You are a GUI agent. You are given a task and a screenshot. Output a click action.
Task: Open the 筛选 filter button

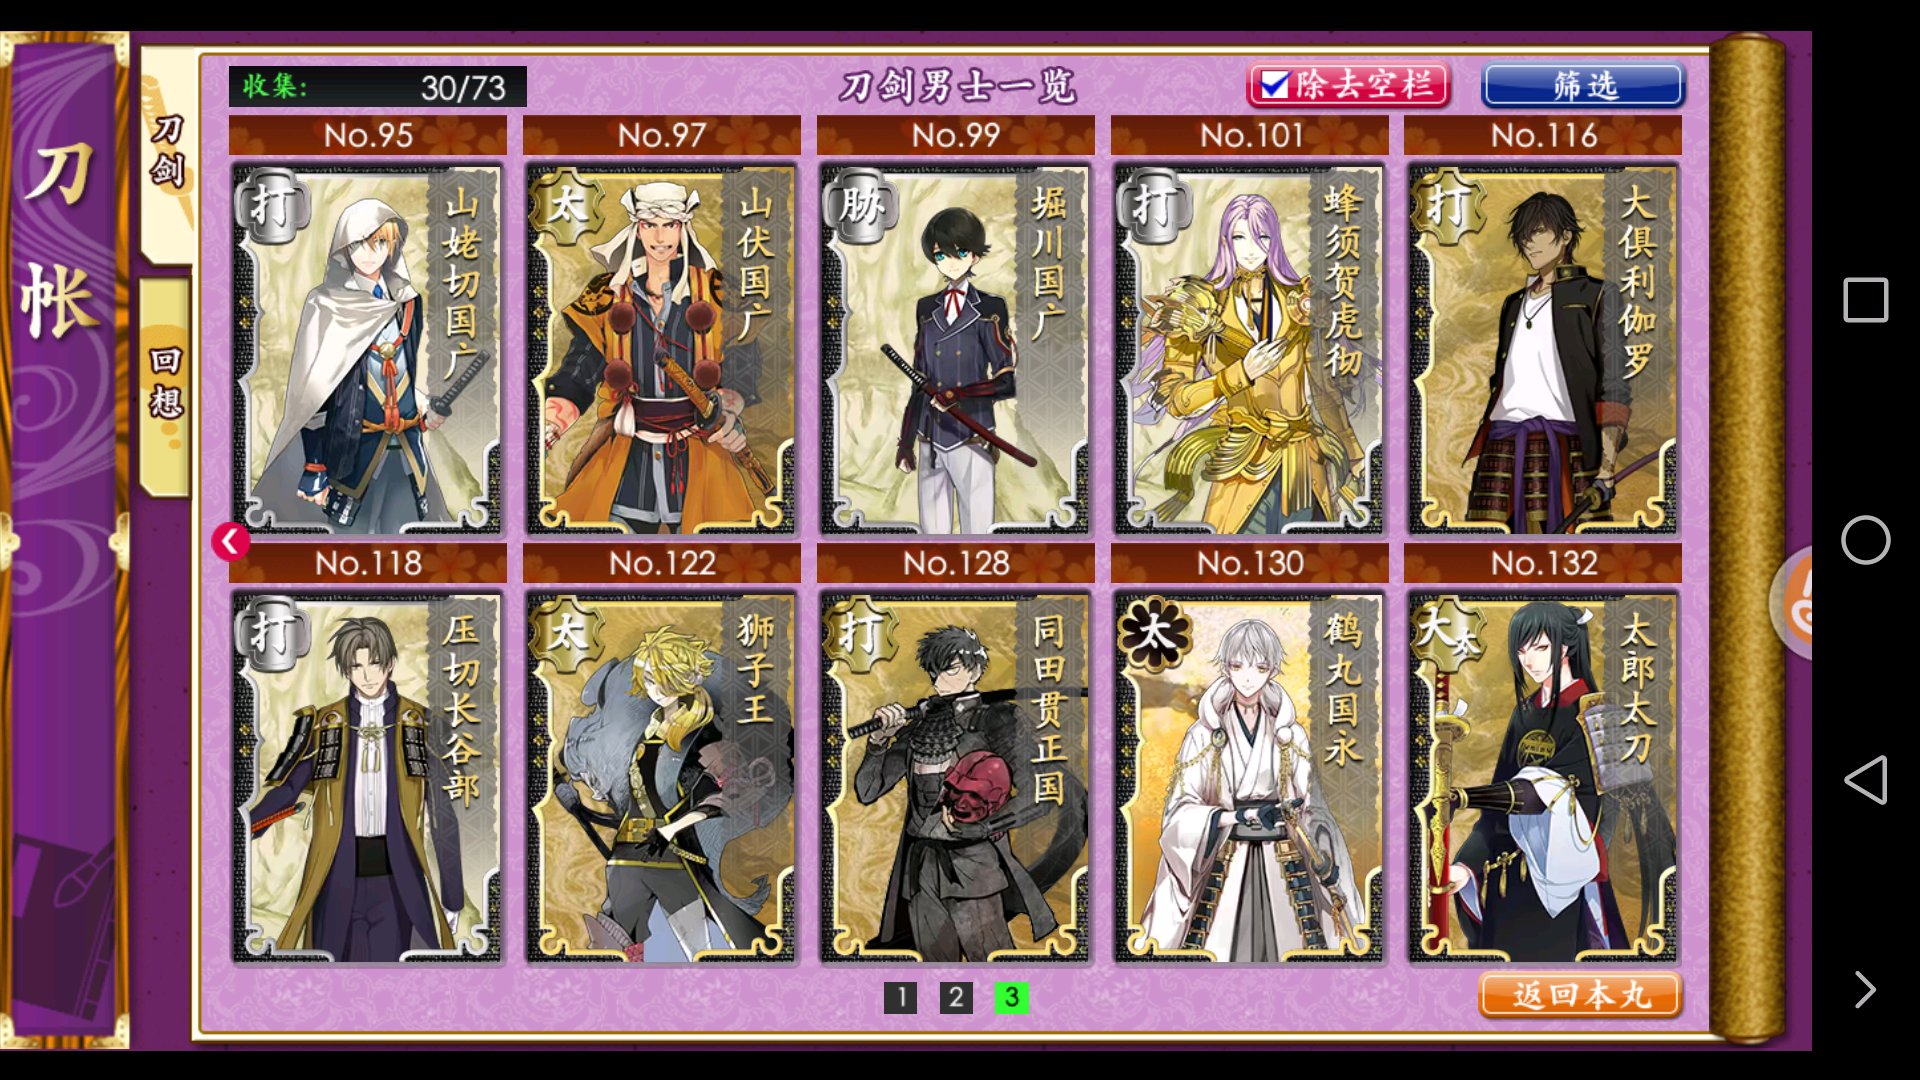pyautogui.click(x=1584, y=85)
